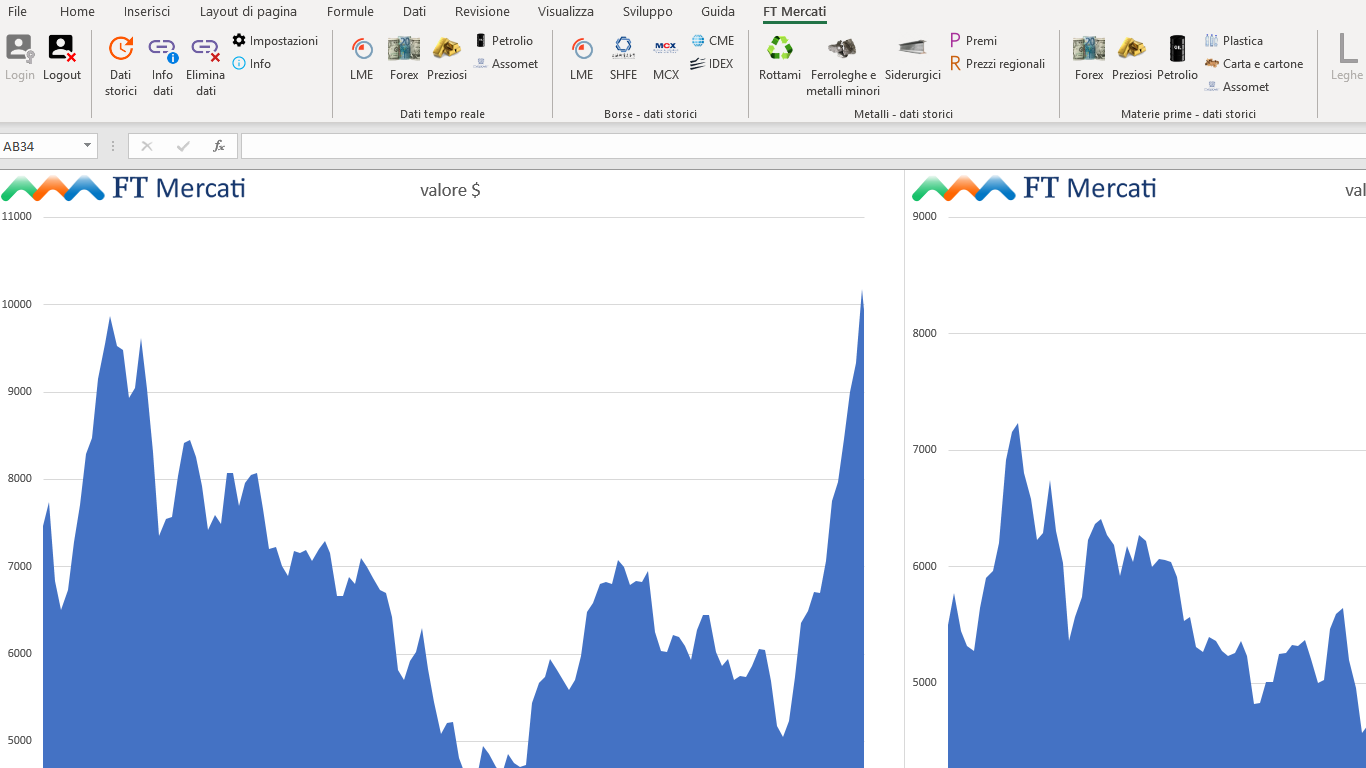Open real-time Forex data
This screenshot has width=1366, height=768.
pyautogui.click(x=404, y=58)
